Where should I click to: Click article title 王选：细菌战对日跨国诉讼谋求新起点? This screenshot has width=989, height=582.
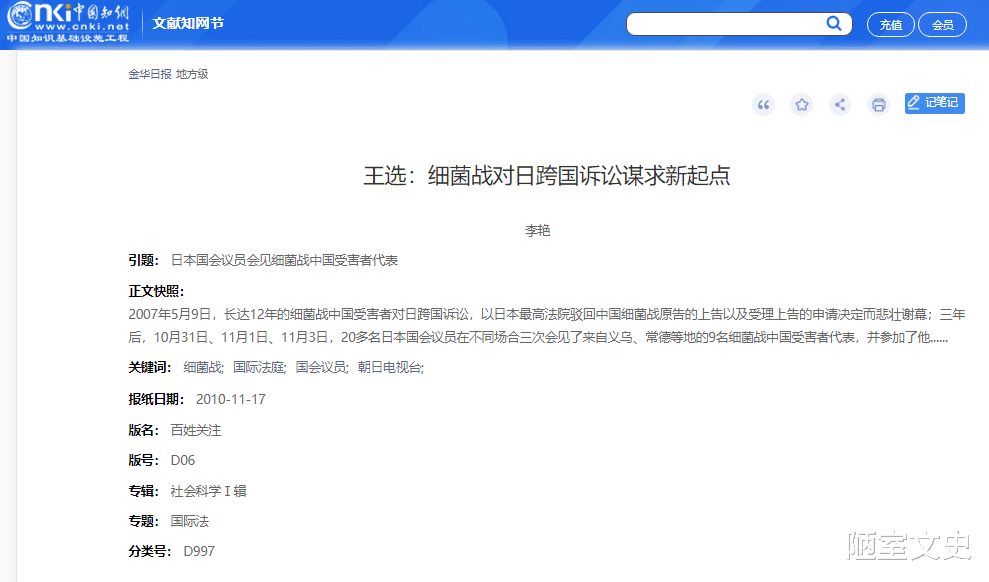[x=547, y=176]
